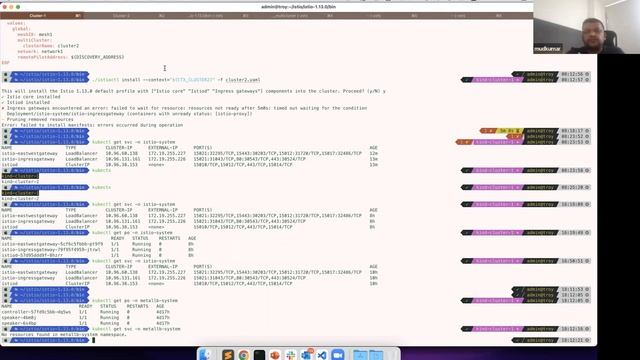Click the install Proceed (y/N) confirmation line
The width and height of the screenshot is (640, 360).
click(x=193, y=91)
